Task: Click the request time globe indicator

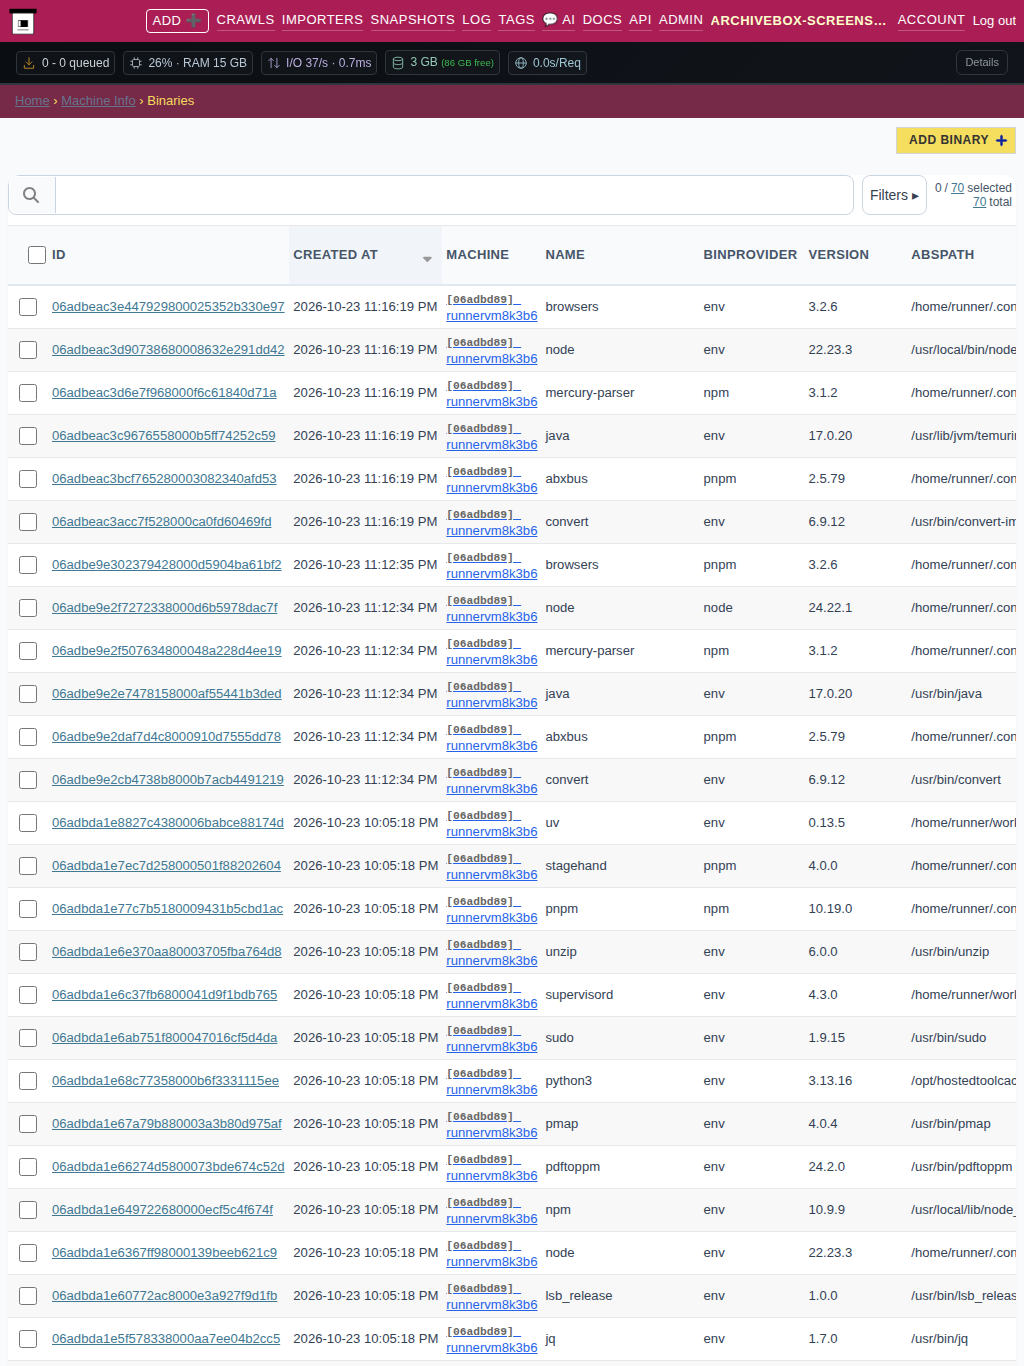Action: tap(547, 63)
